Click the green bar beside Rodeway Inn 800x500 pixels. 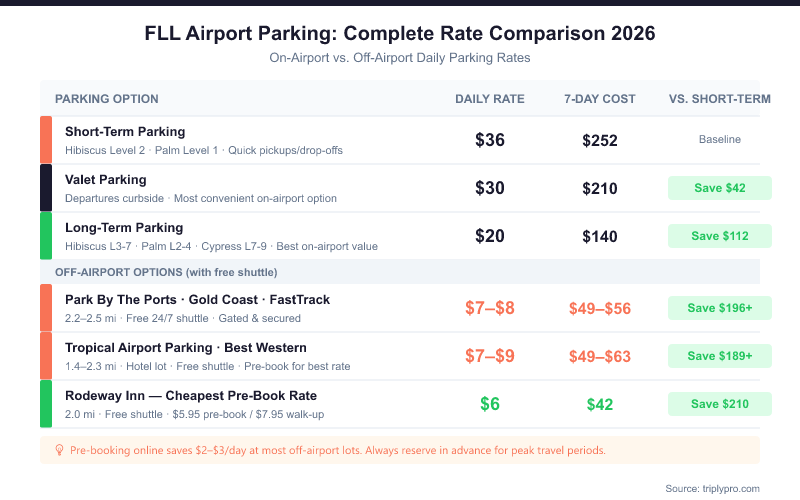46,404
